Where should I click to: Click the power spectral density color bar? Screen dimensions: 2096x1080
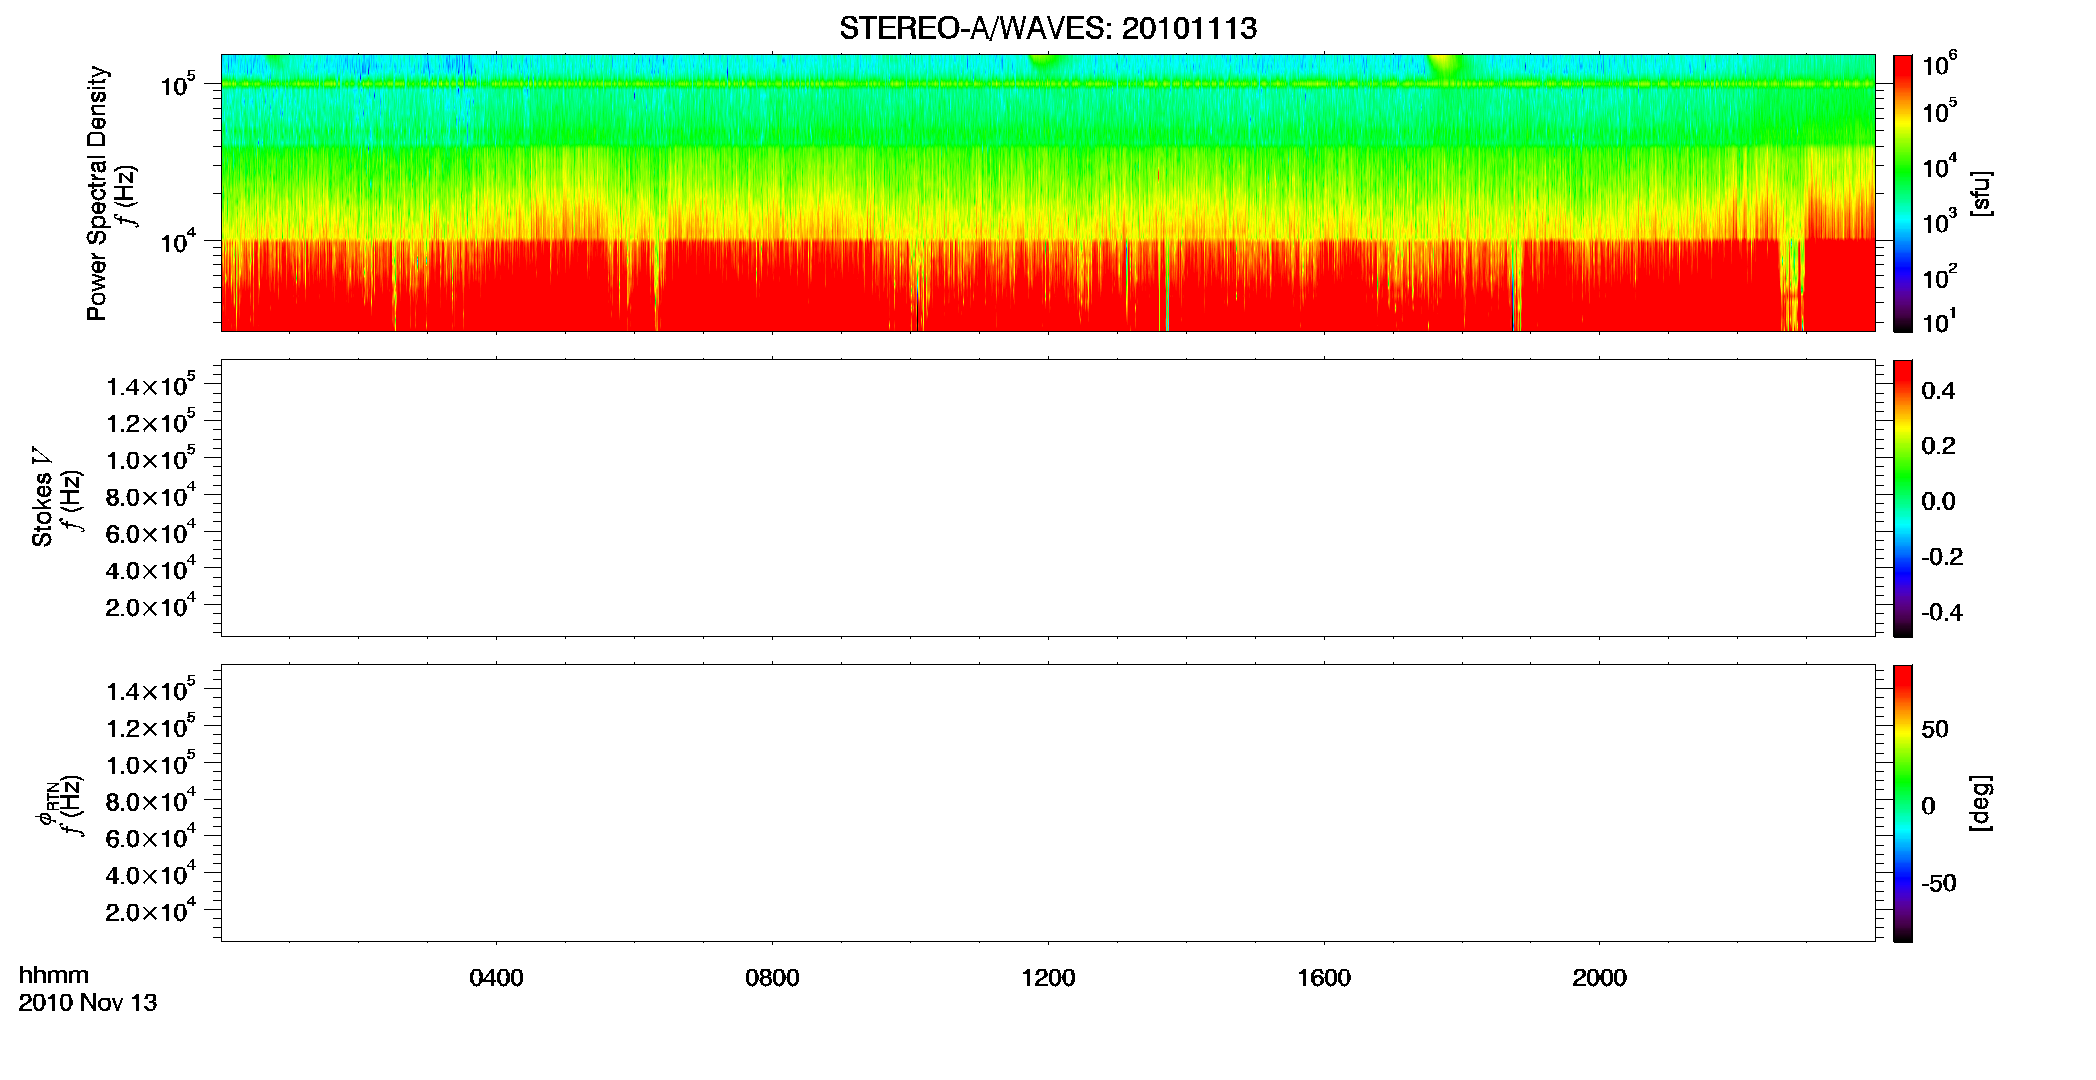(1902, 193)
